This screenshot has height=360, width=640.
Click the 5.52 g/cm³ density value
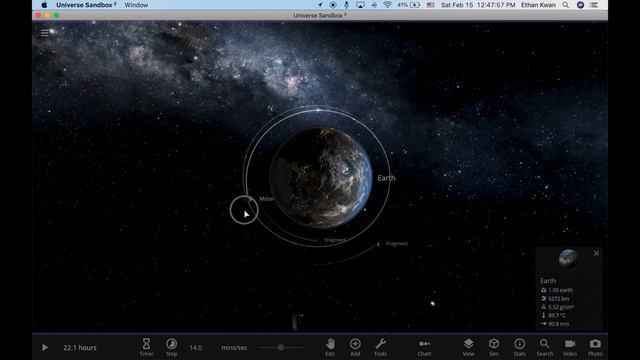click(561, 307)
